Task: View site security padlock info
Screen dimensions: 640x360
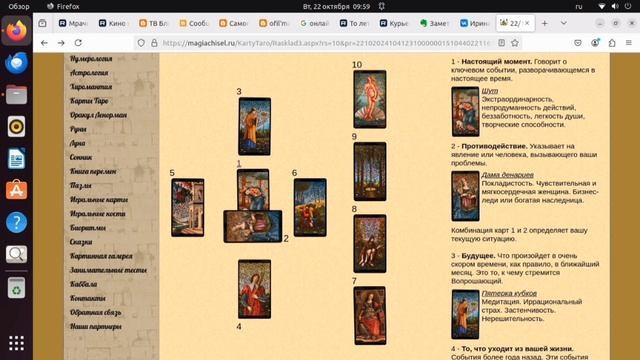Action: pyautogui.click(x=154, y=43)
